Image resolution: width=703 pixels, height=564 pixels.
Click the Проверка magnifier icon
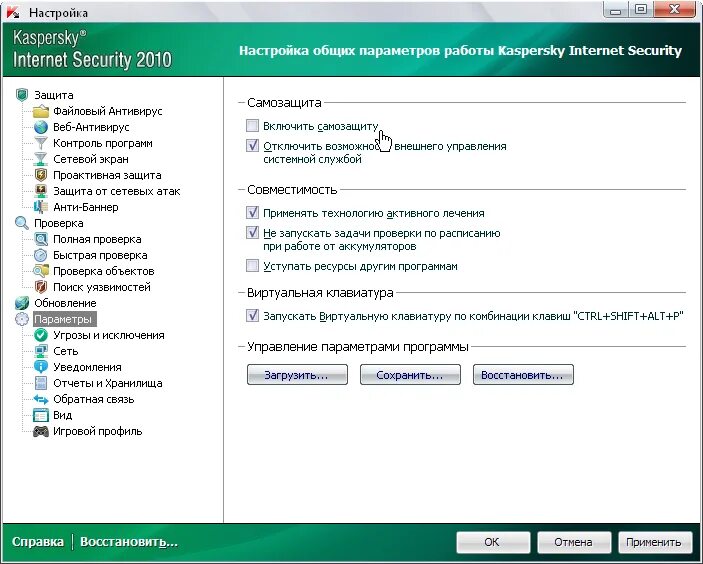(22, 223)
